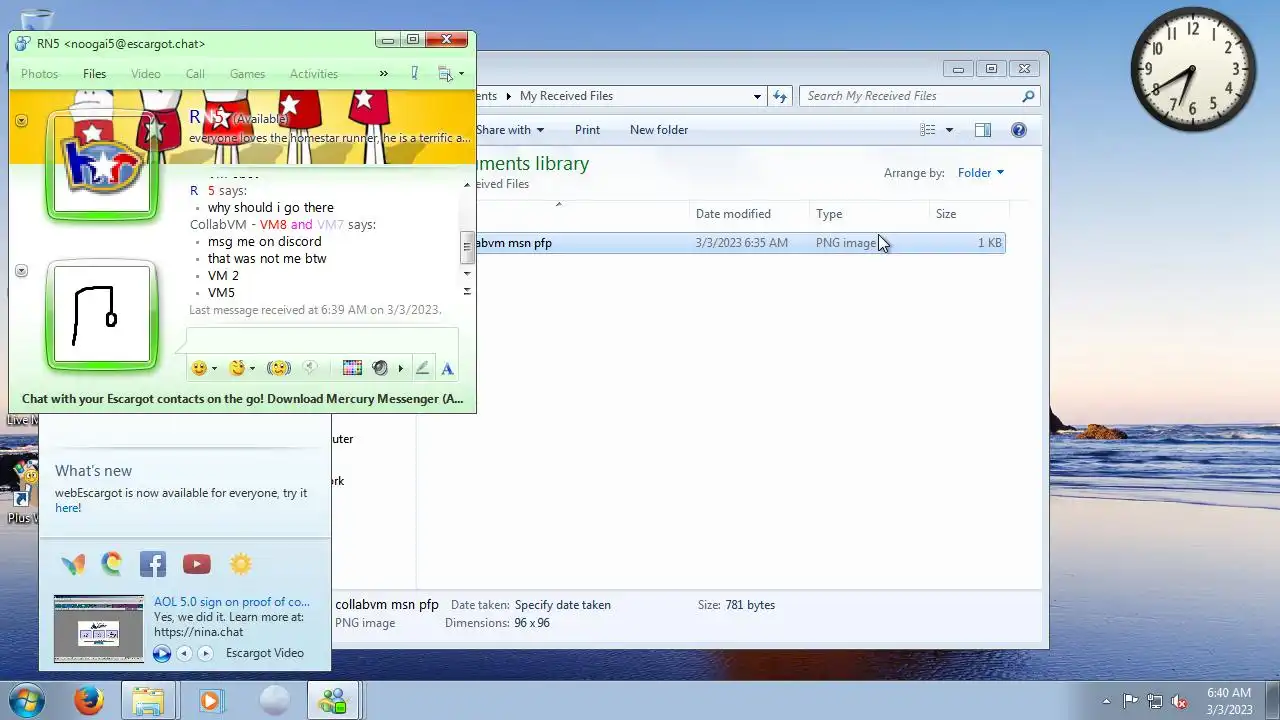
Task: Click Print in Explorer toolbar
Action: pyautogui.click(x=587, y=130)
